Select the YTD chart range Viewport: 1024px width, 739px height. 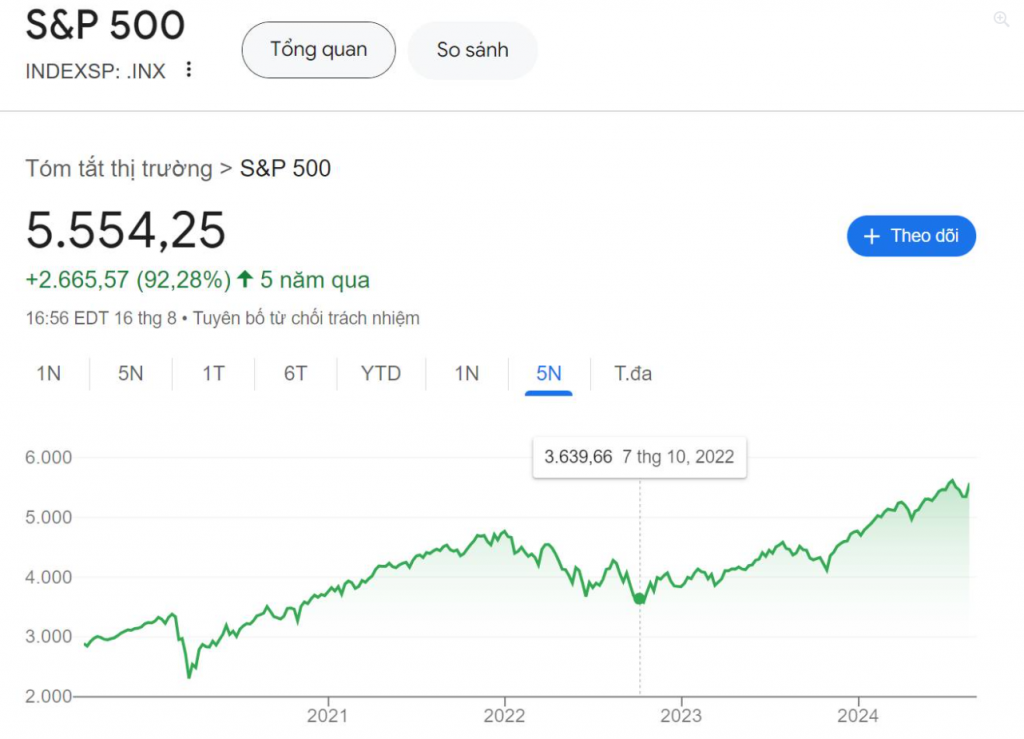pyautogui.click(x=381, y=374)
